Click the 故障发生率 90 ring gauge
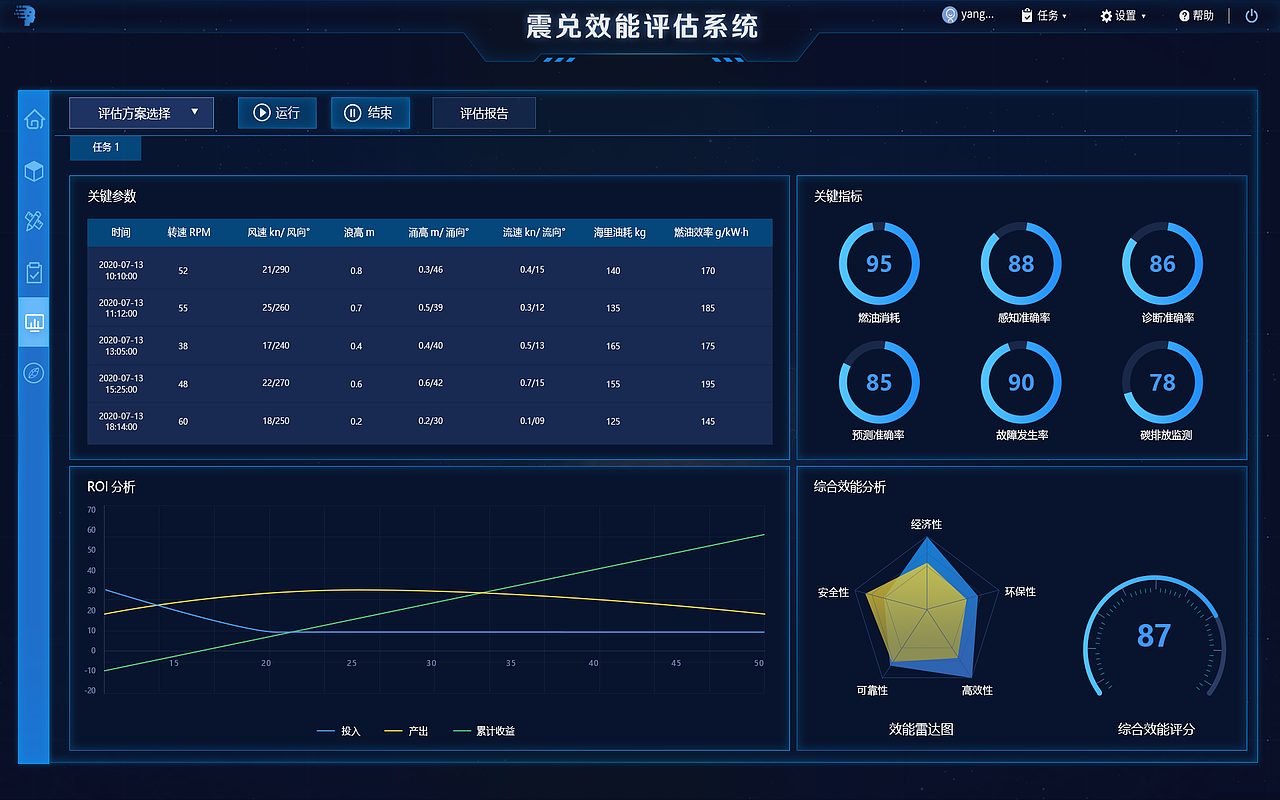1280x800 pixels. (1021, 382)
